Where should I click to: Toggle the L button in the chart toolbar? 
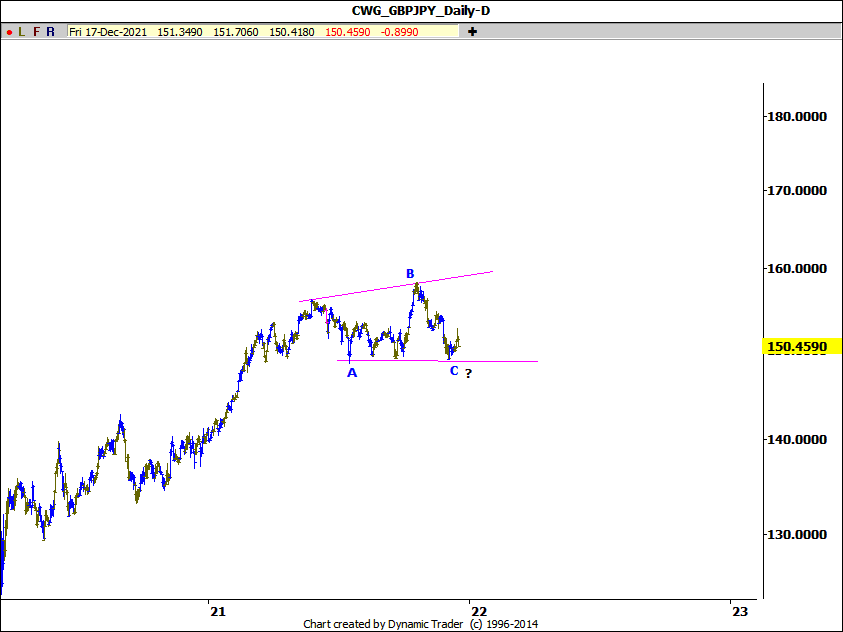[22, 32]
